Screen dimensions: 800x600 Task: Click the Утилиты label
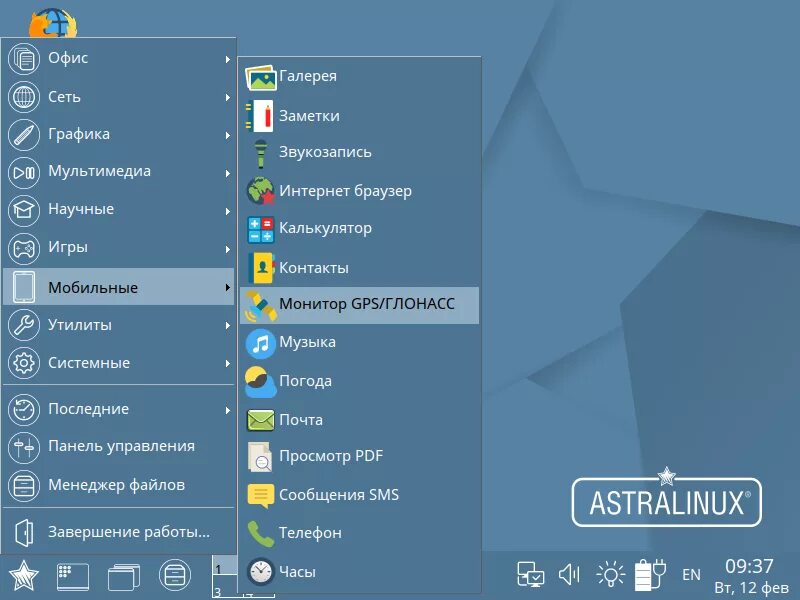point(80,325)
